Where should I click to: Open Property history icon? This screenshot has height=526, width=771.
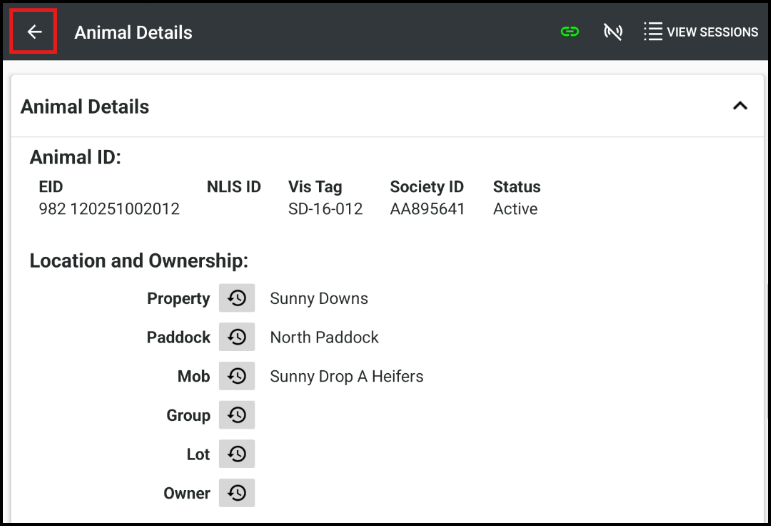[x=237, y=298]
